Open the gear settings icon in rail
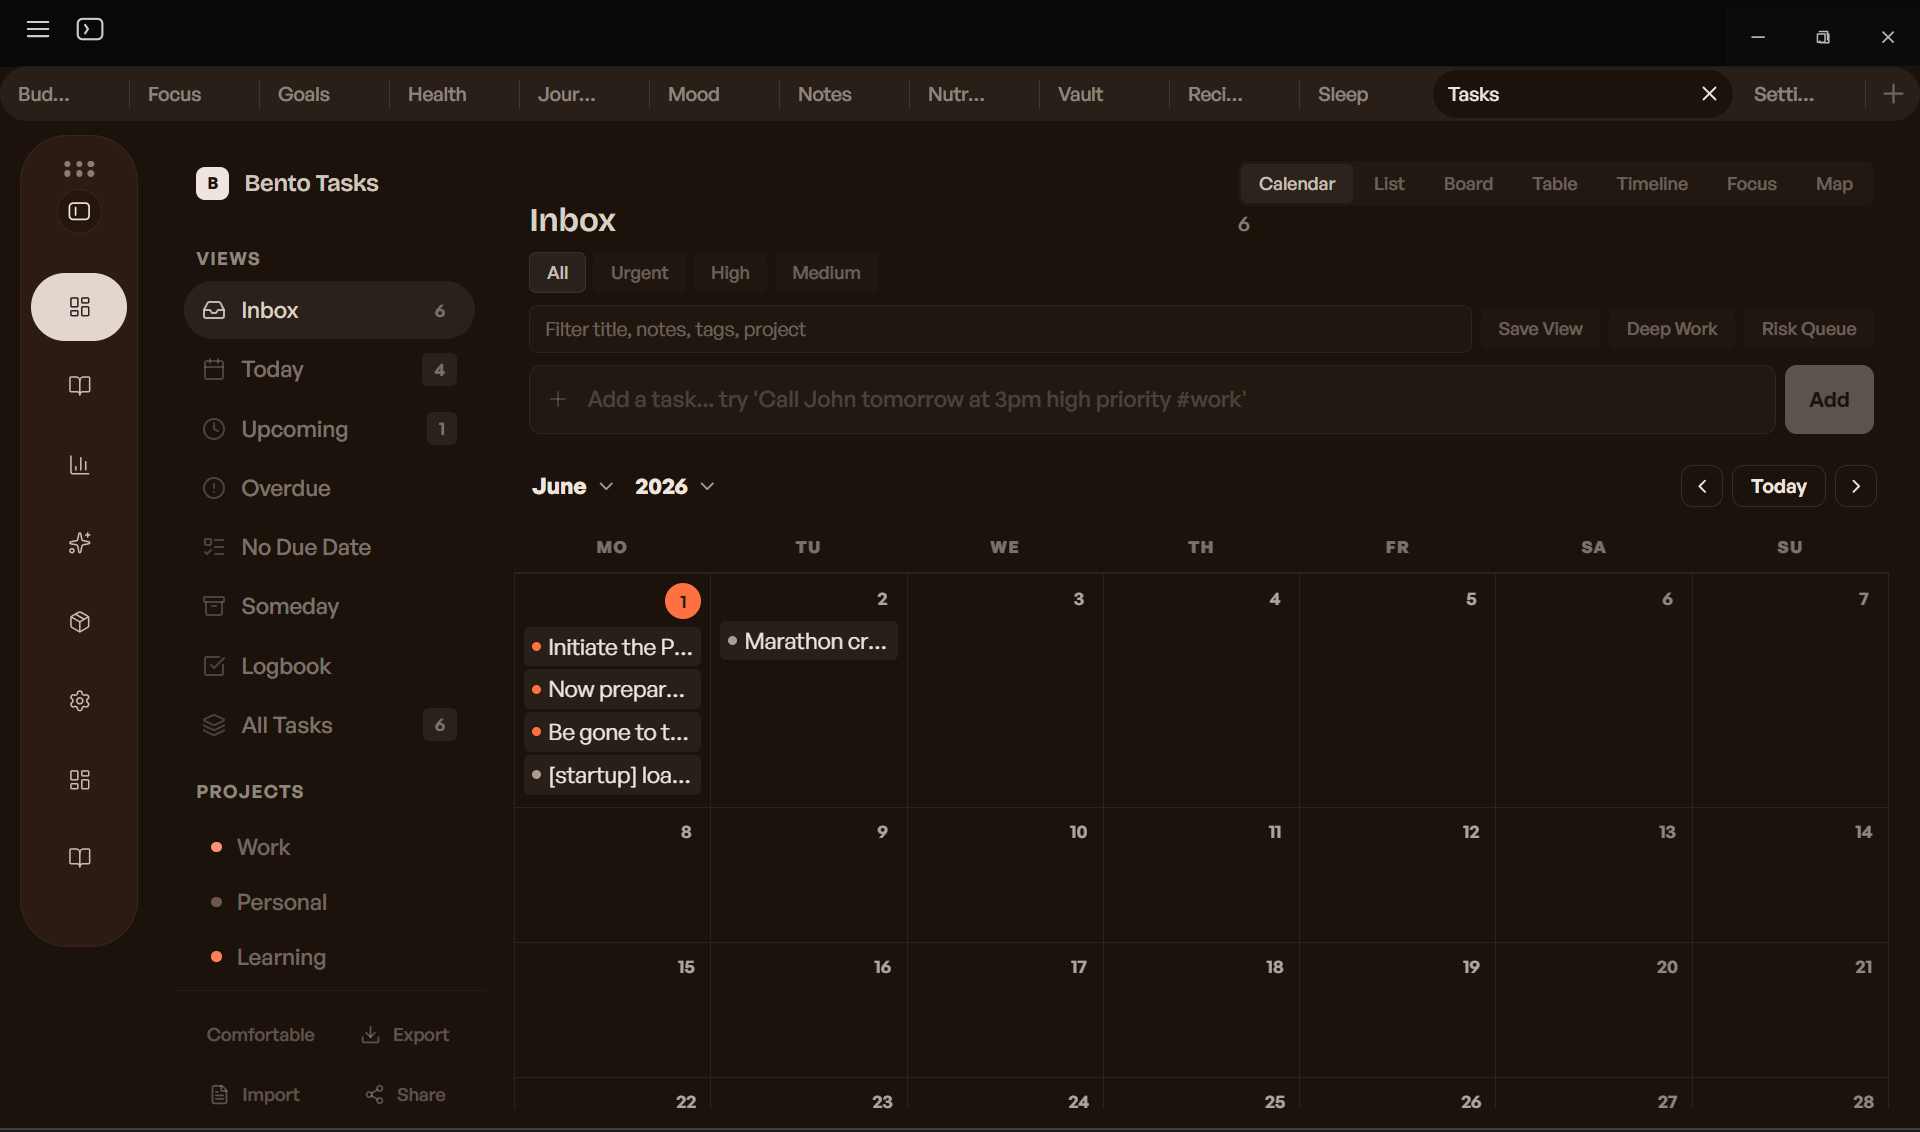This screenshot has width=1920, height=1132. (79, 701)
